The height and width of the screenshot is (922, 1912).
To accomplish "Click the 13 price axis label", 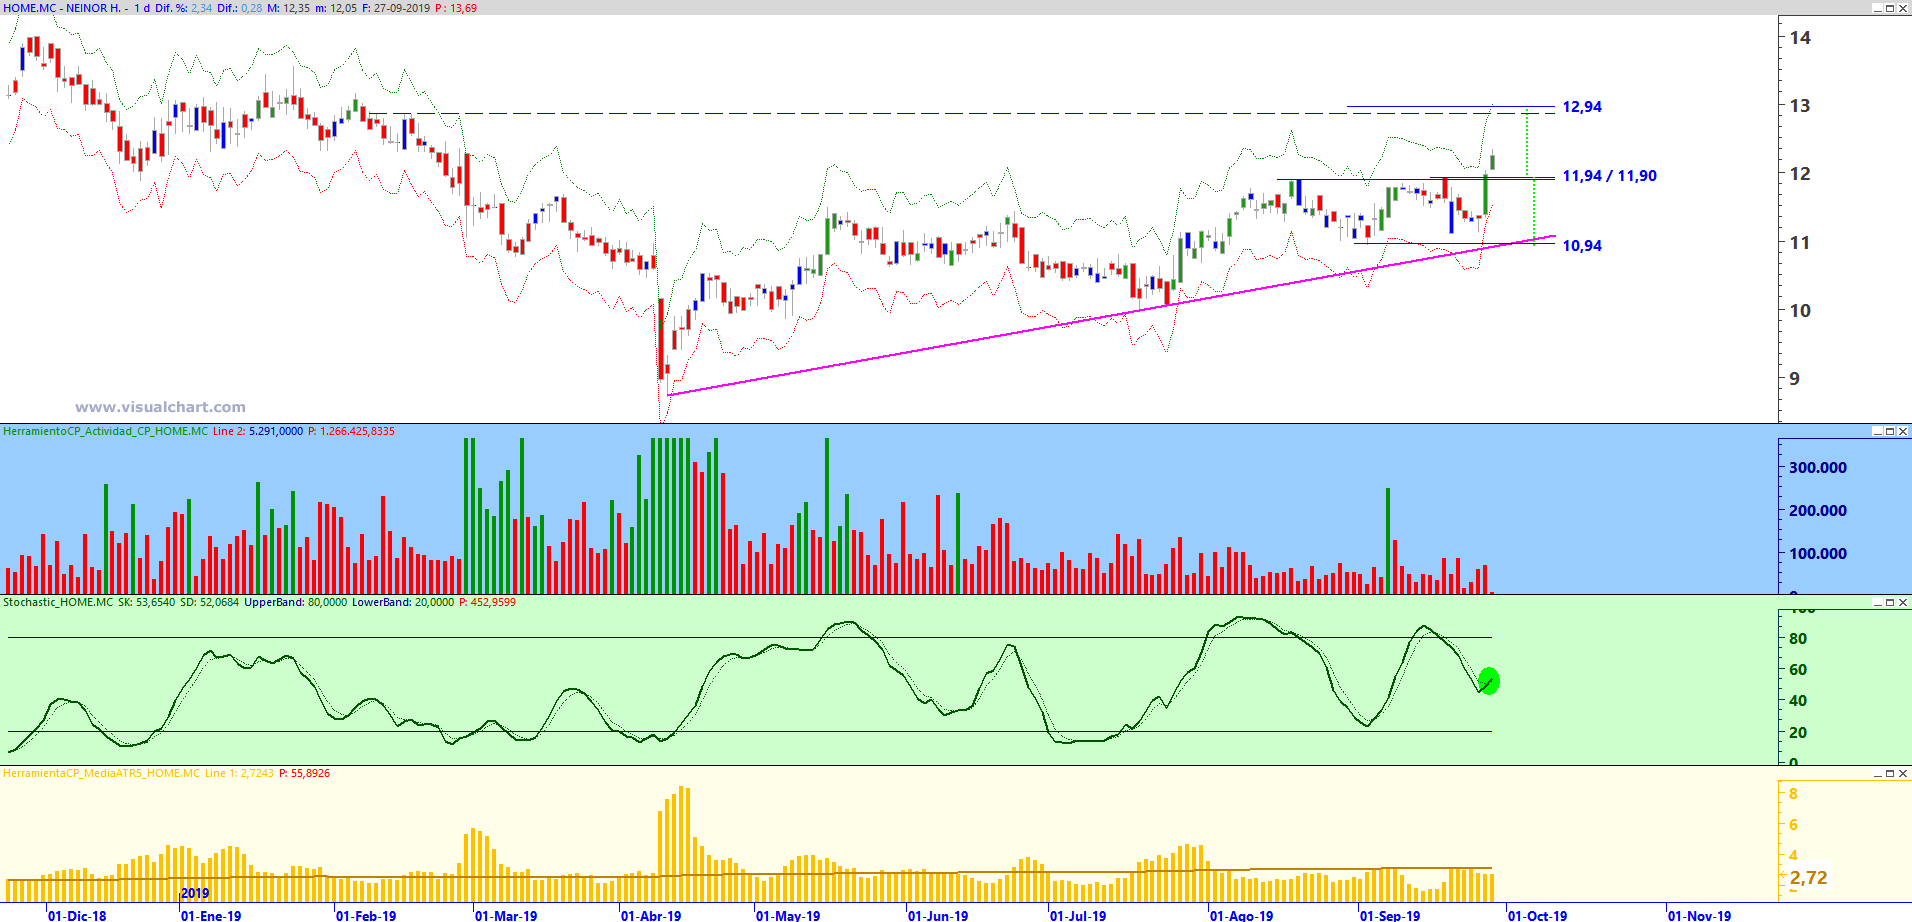I will click(1800, 106).
